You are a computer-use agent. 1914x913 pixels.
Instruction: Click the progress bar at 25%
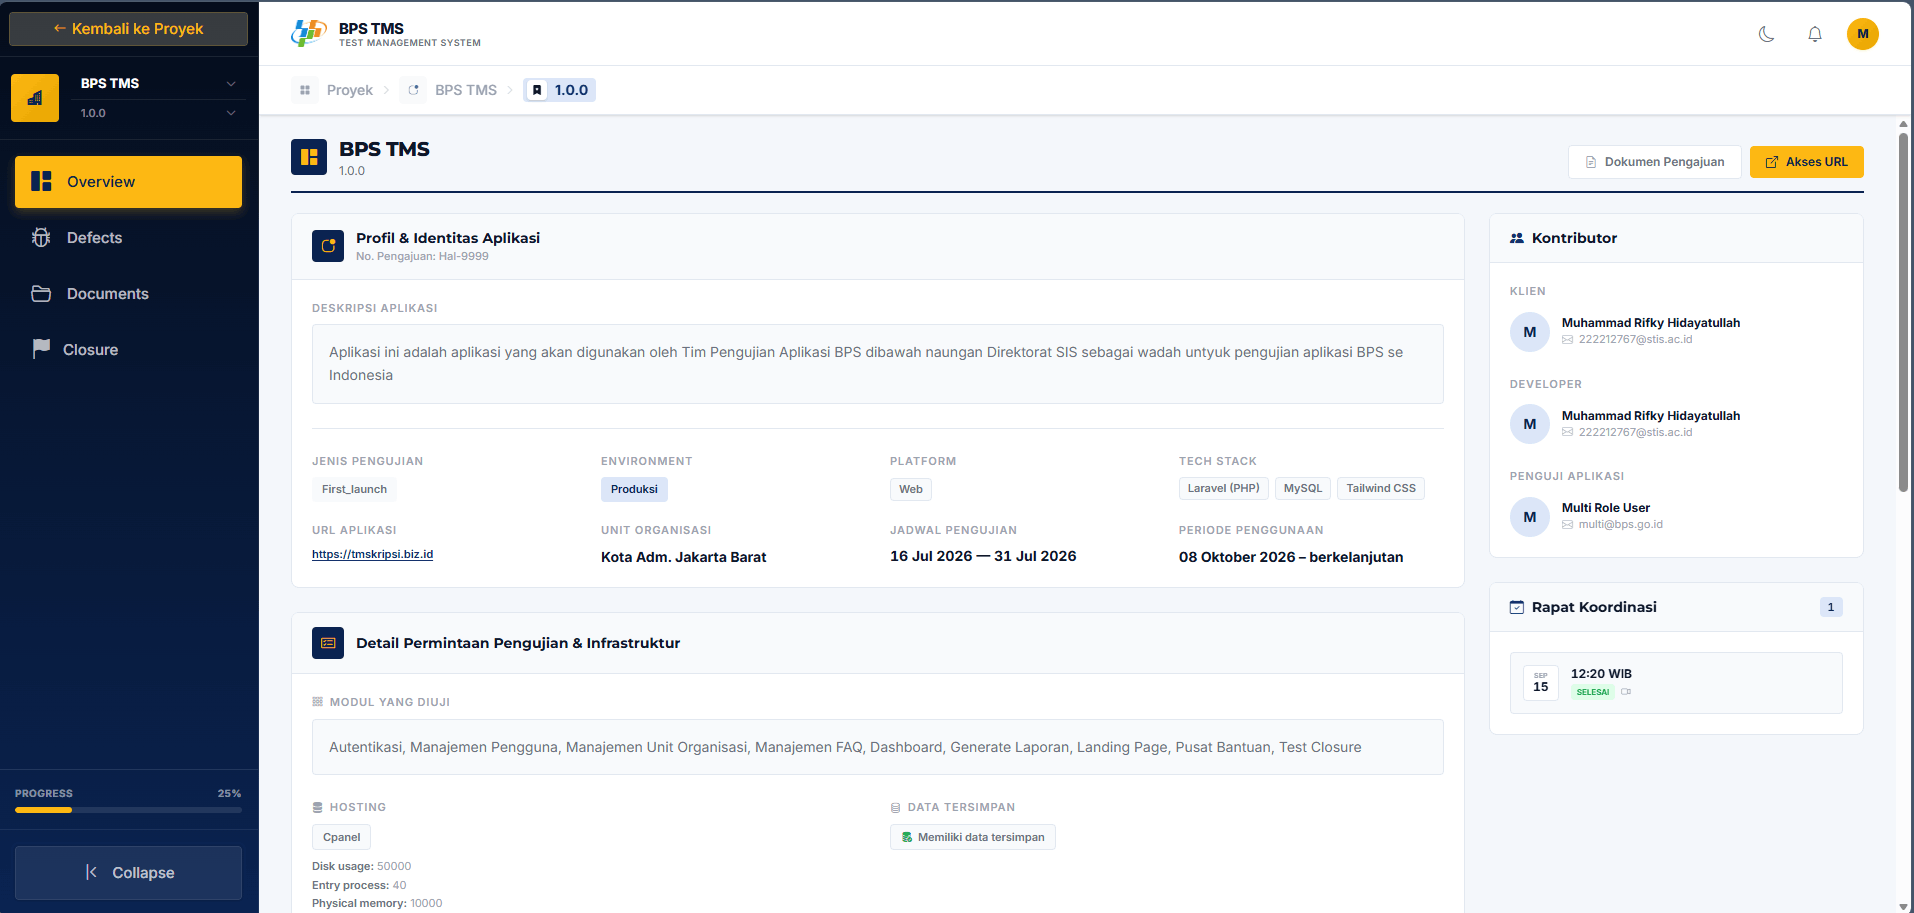point(128,810)
